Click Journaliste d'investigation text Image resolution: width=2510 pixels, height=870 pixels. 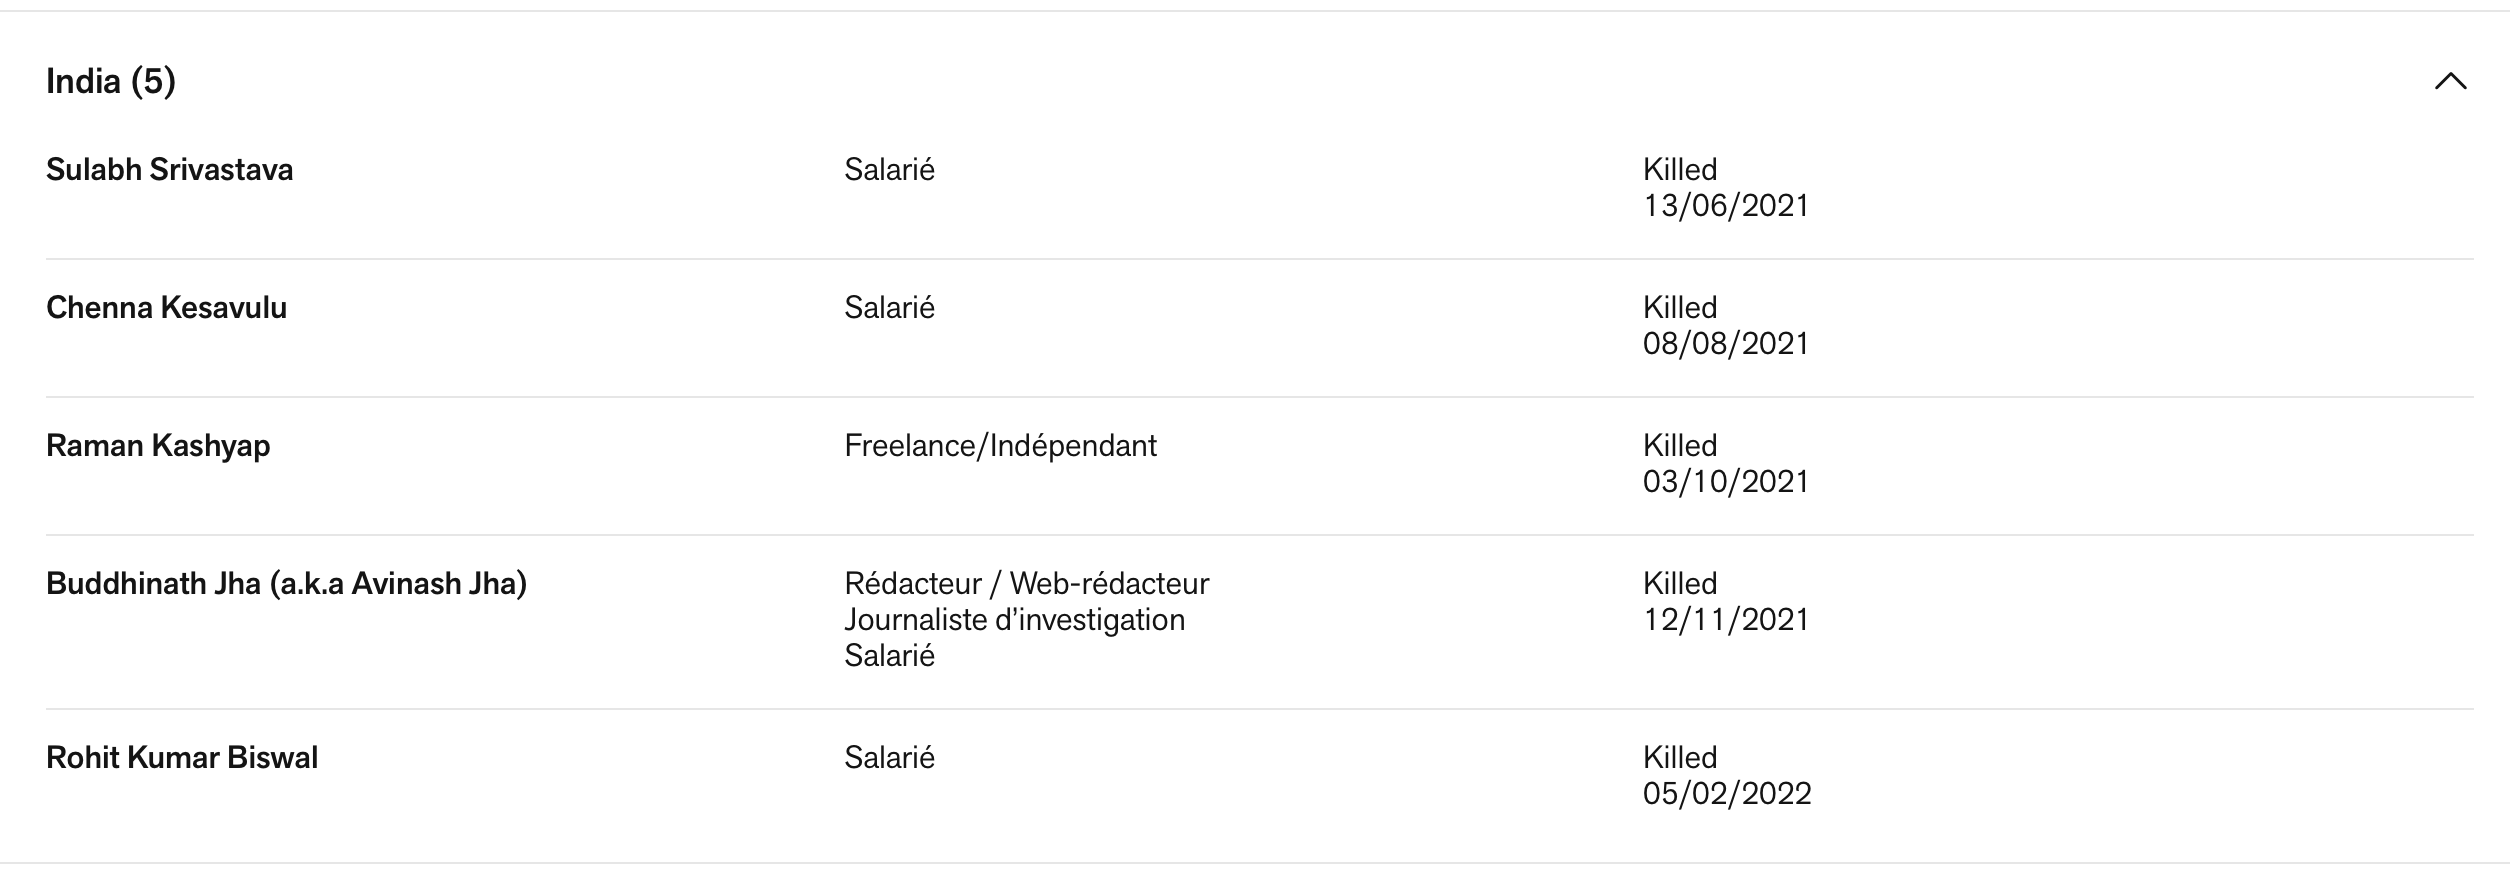point(1014,620)
